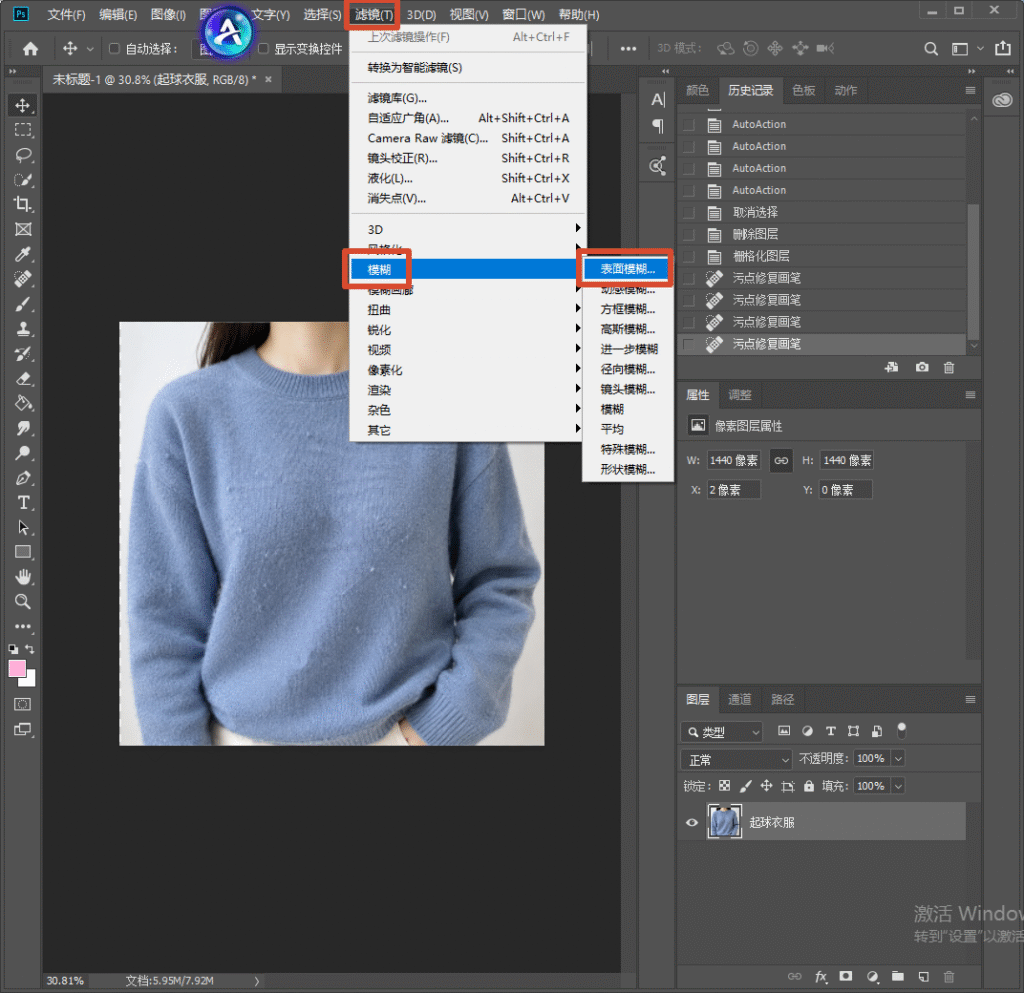The image size is (1024, 993).
Task: Click the W width field showing 1440 像素
Action: 733,460
